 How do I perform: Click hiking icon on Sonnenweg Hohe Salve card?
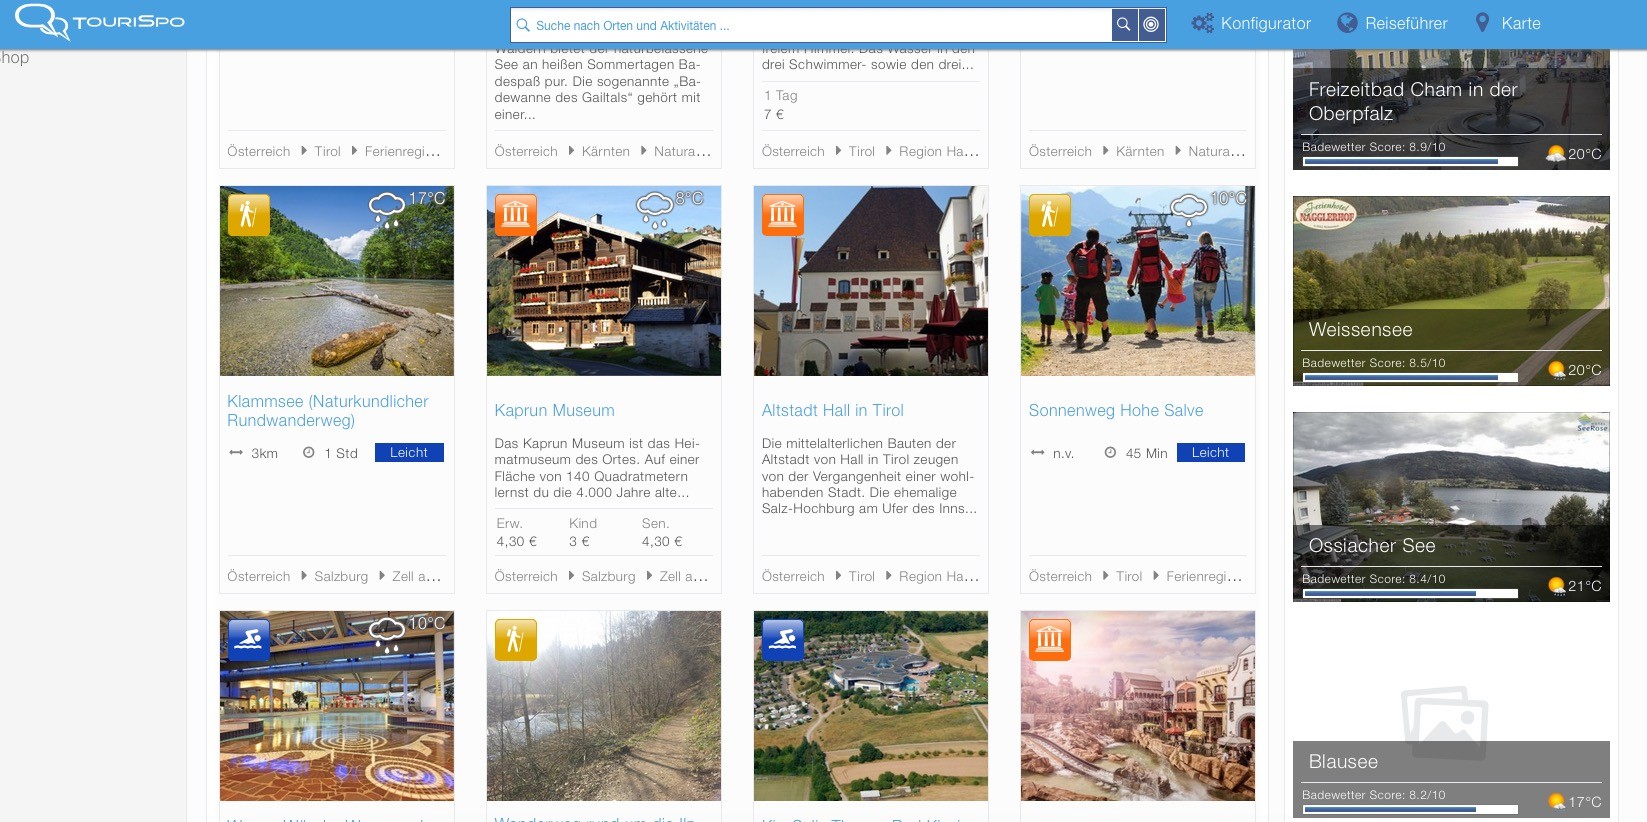[1050, 215]
